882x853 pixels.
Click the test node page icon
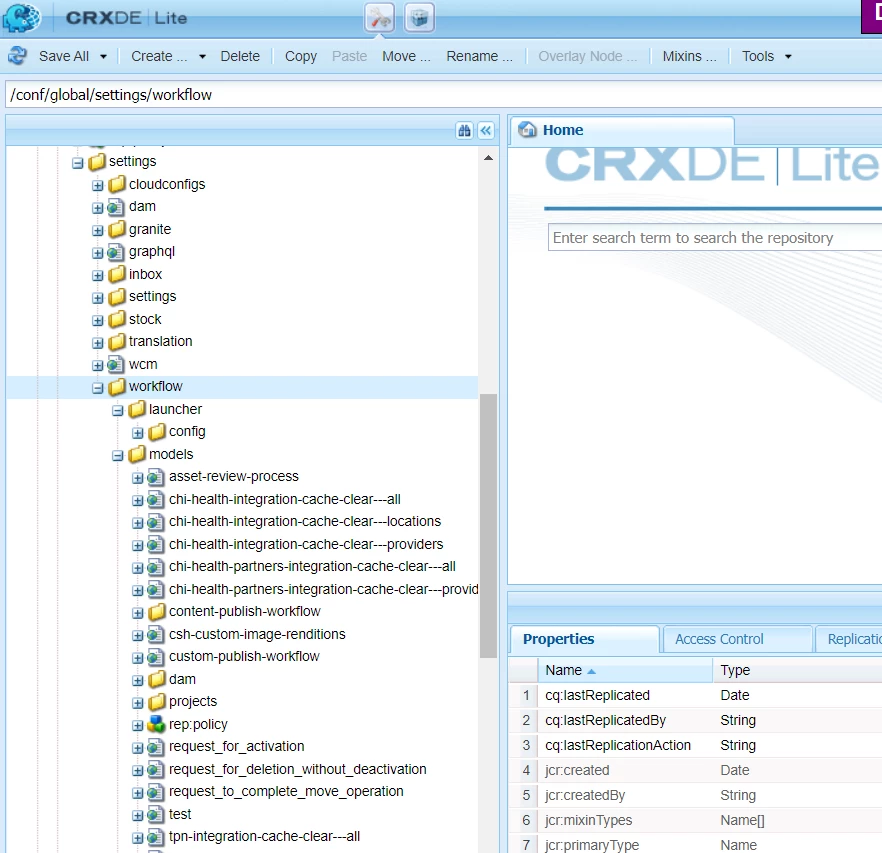[155, 814]
